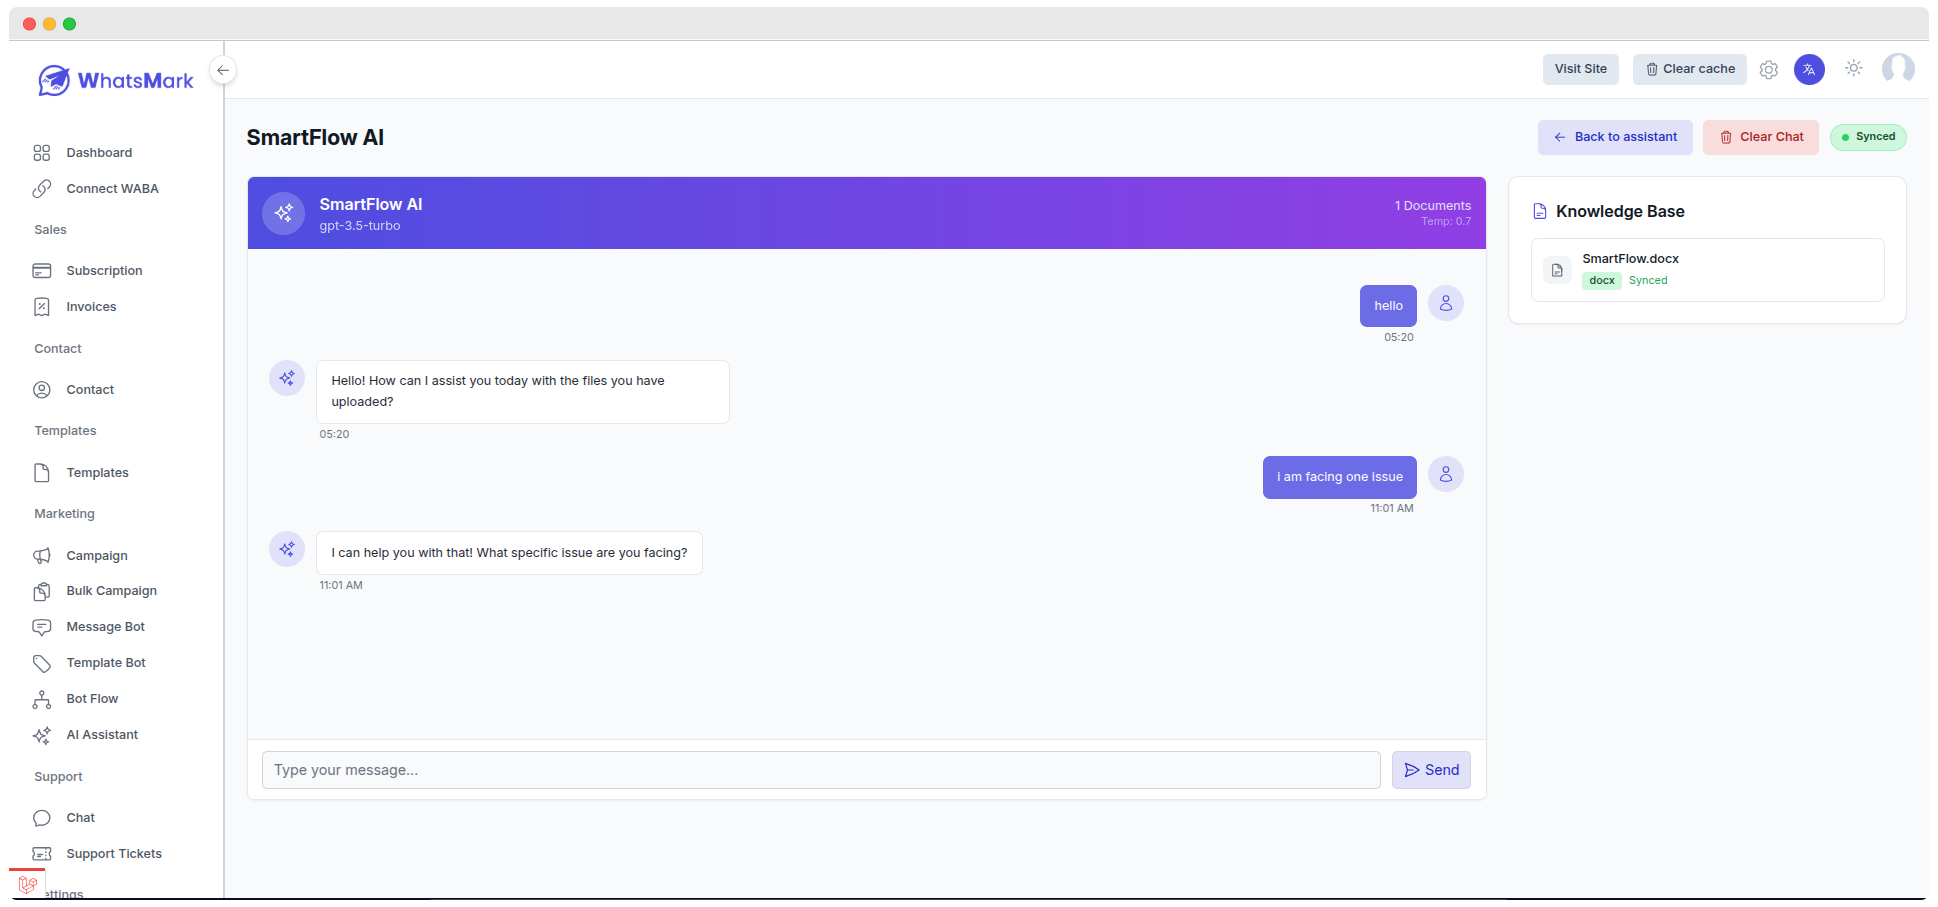Click the Message Bot icon
This screenshot has width=1938, height=907.
click(42, 627)
